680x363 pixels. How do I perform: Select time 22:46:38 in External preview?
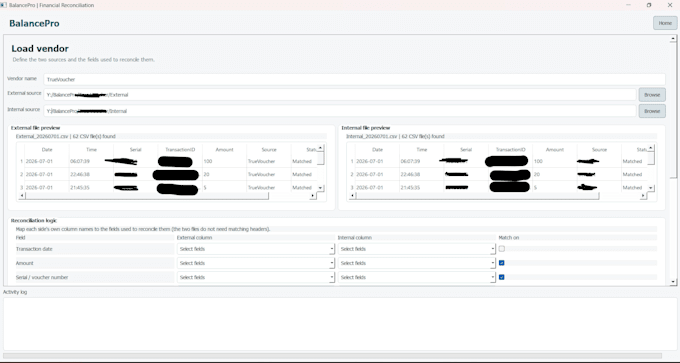point(80,174)
